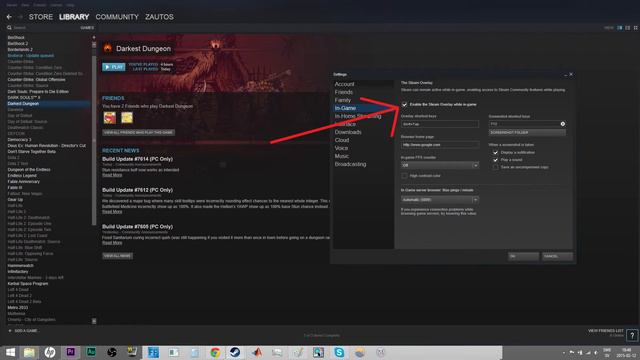Open Build Update #7614 (PC Only) headline
Viewport: 640px width, 360px height.
(138, 159)
